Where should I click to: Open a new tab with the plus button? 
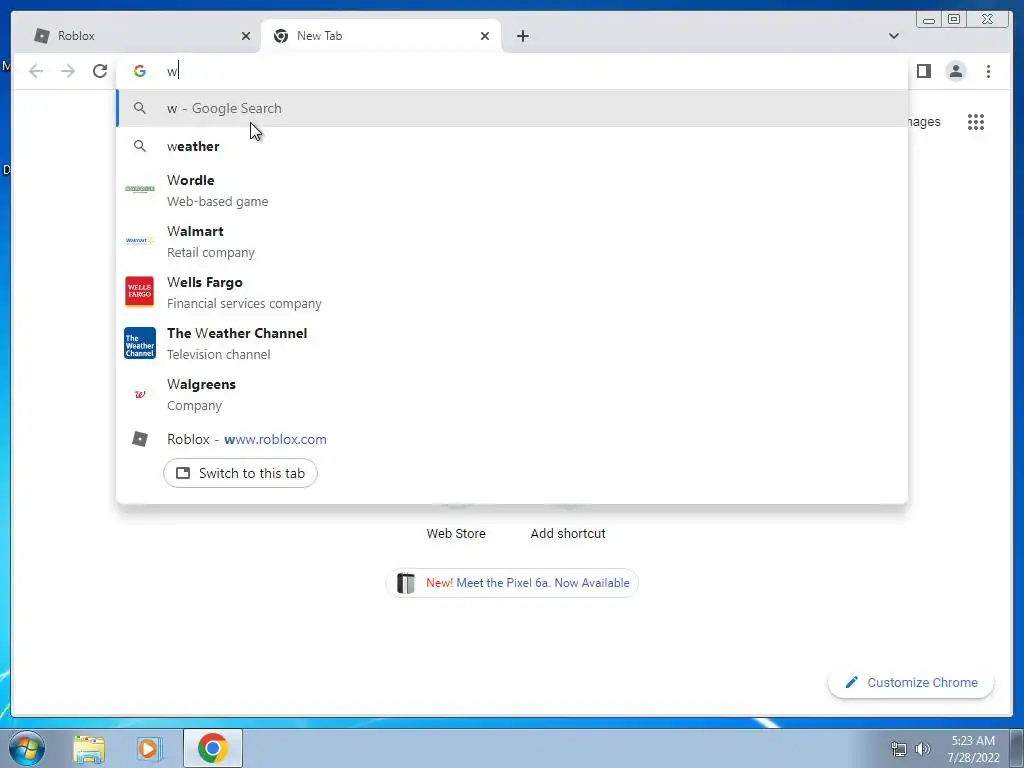coord(523,36)
